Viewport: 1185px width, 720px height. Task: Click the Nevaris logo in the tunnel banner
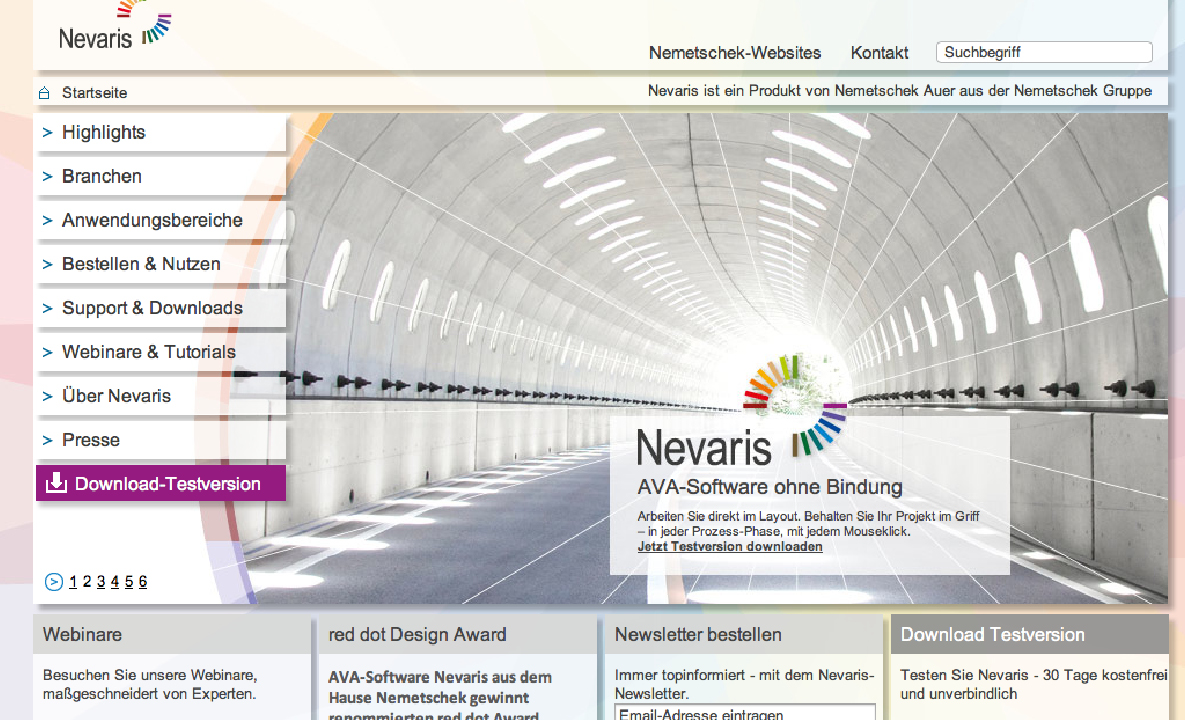pyautogui.click(x=741, y=411)
